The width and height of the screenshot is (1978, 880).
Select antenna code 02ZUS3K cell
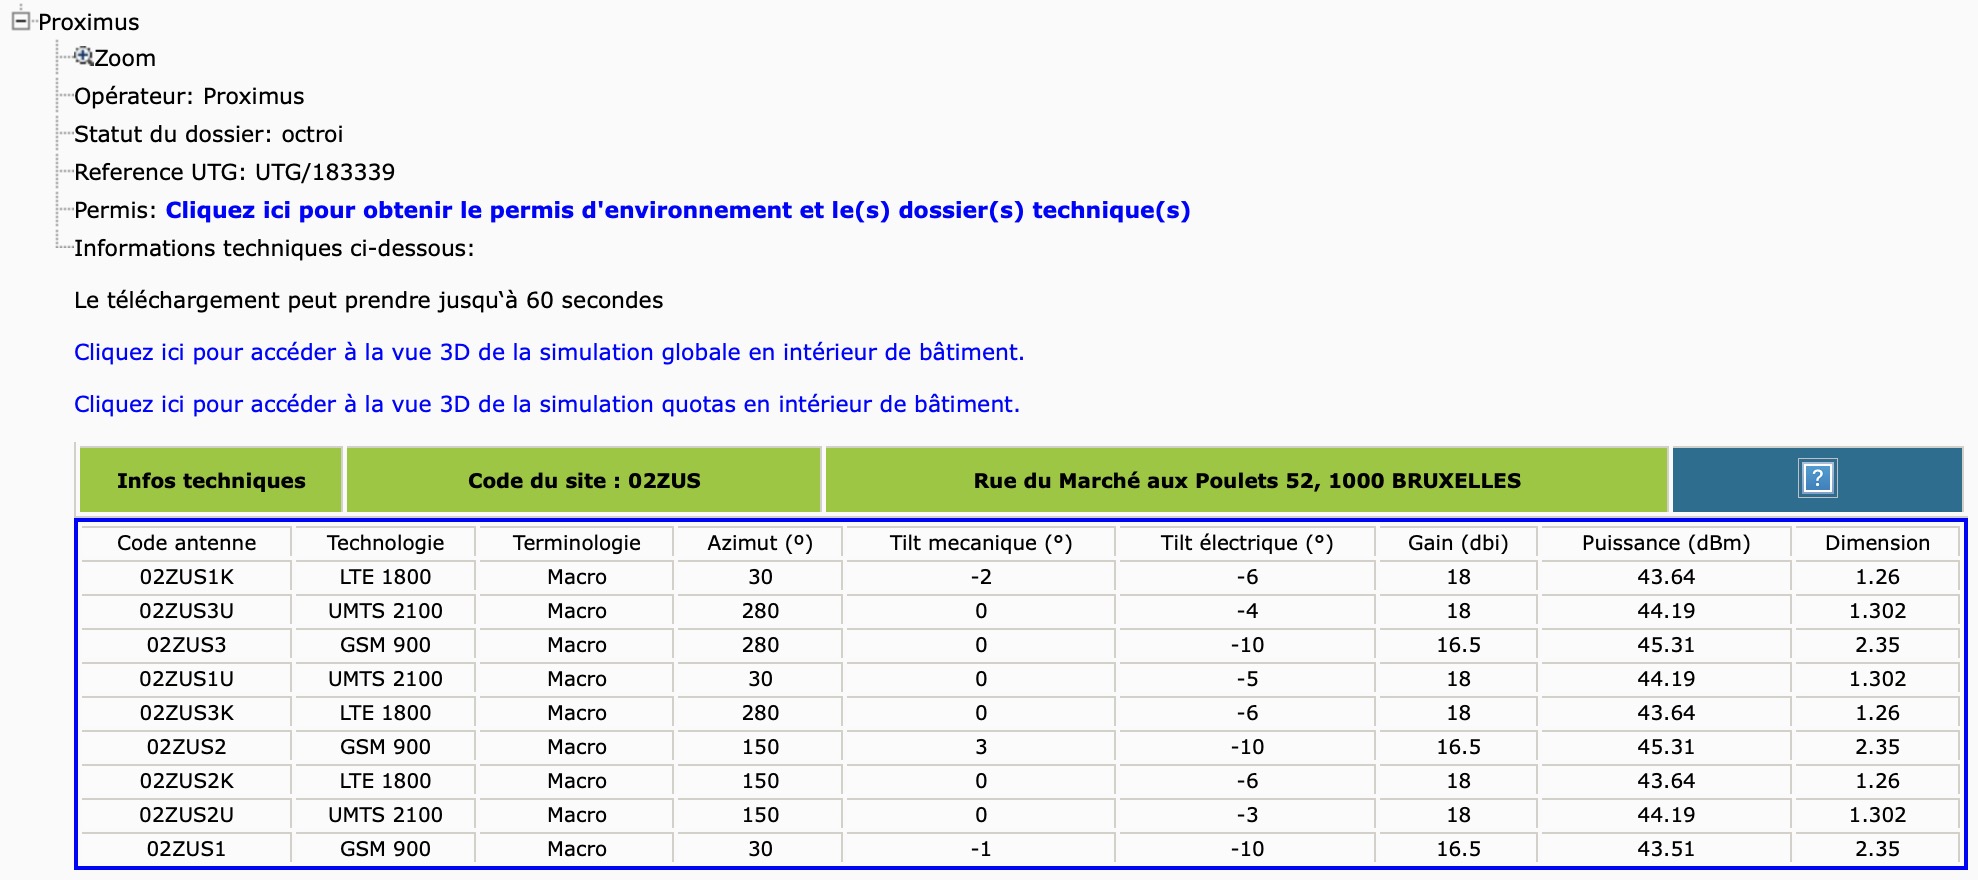187,713
